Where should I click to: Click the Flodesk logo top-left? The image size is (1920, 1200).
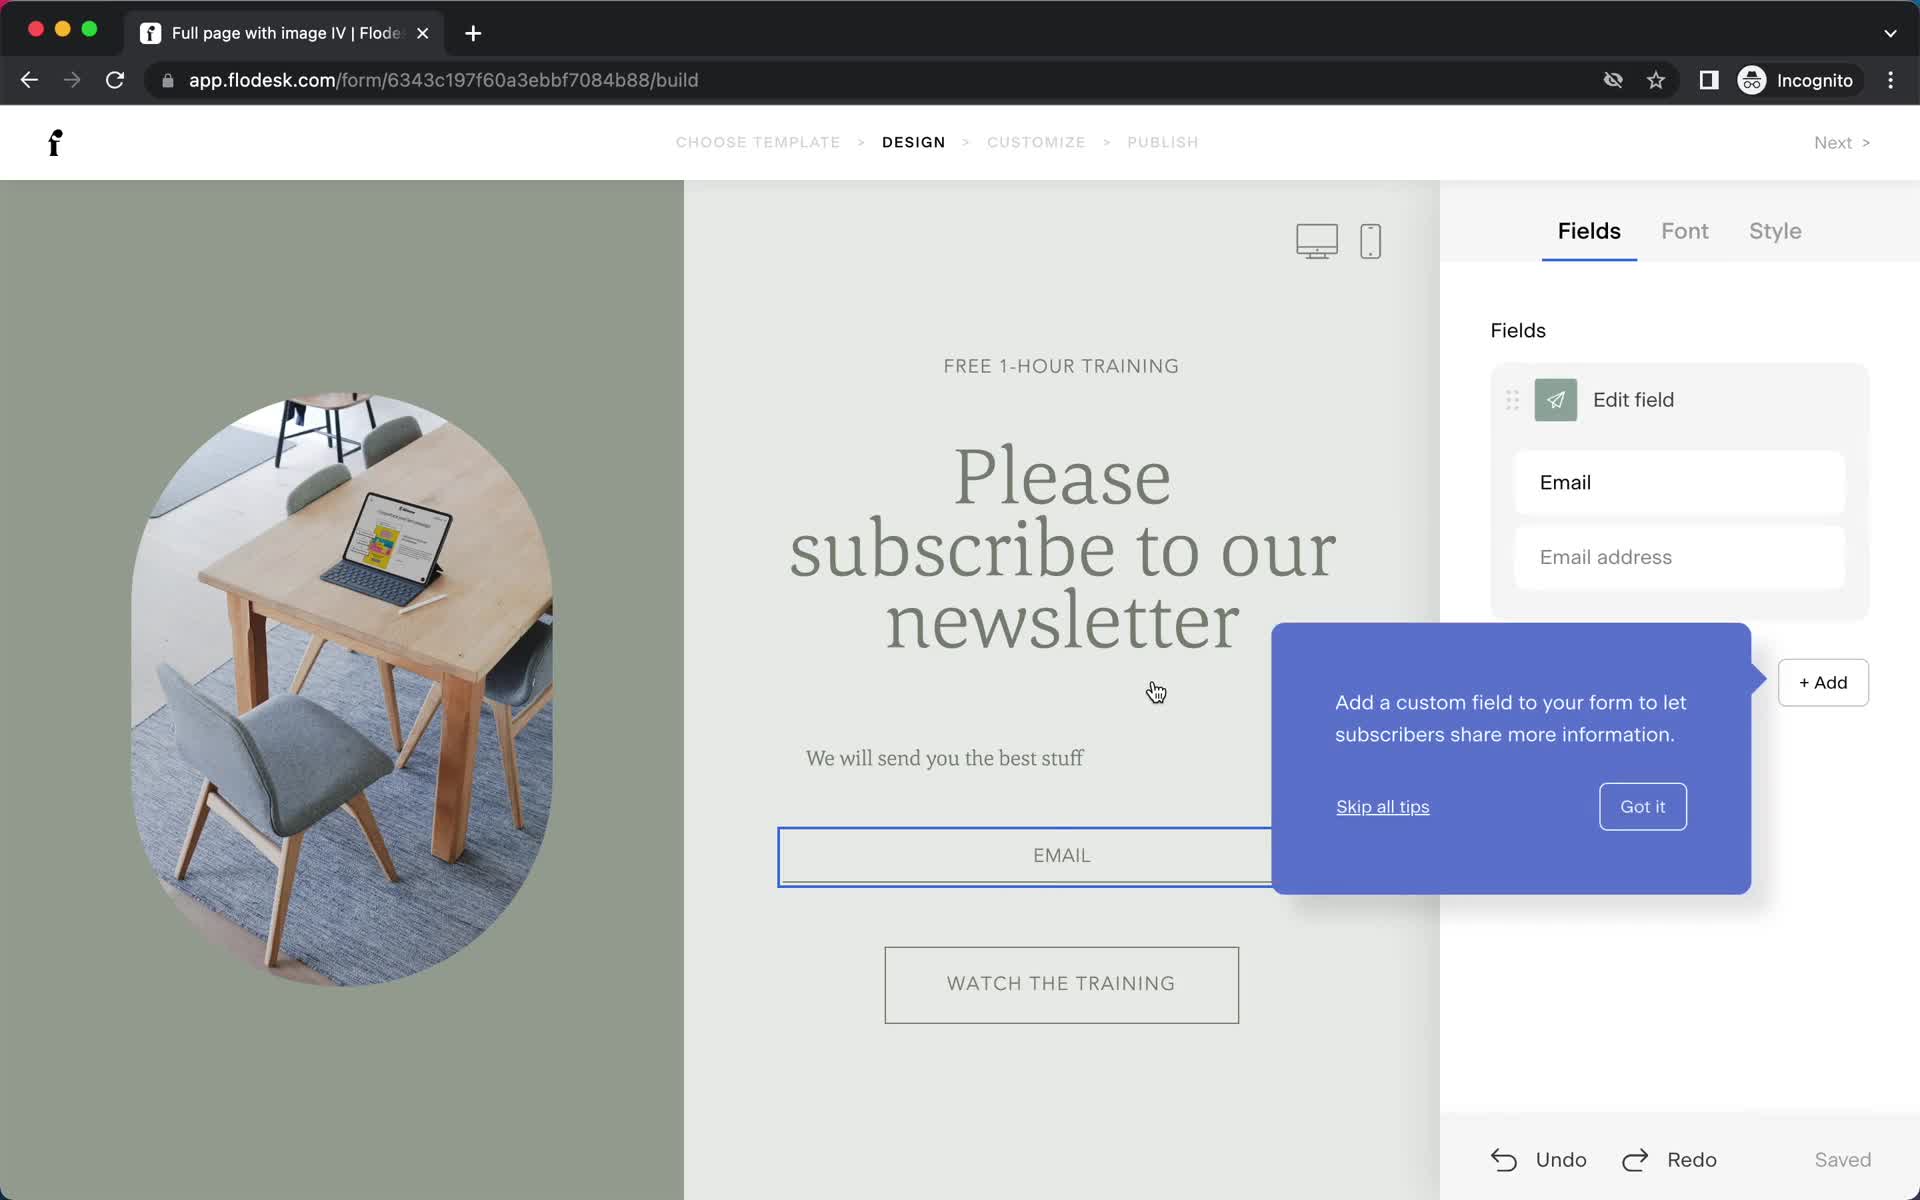point(54,142)
